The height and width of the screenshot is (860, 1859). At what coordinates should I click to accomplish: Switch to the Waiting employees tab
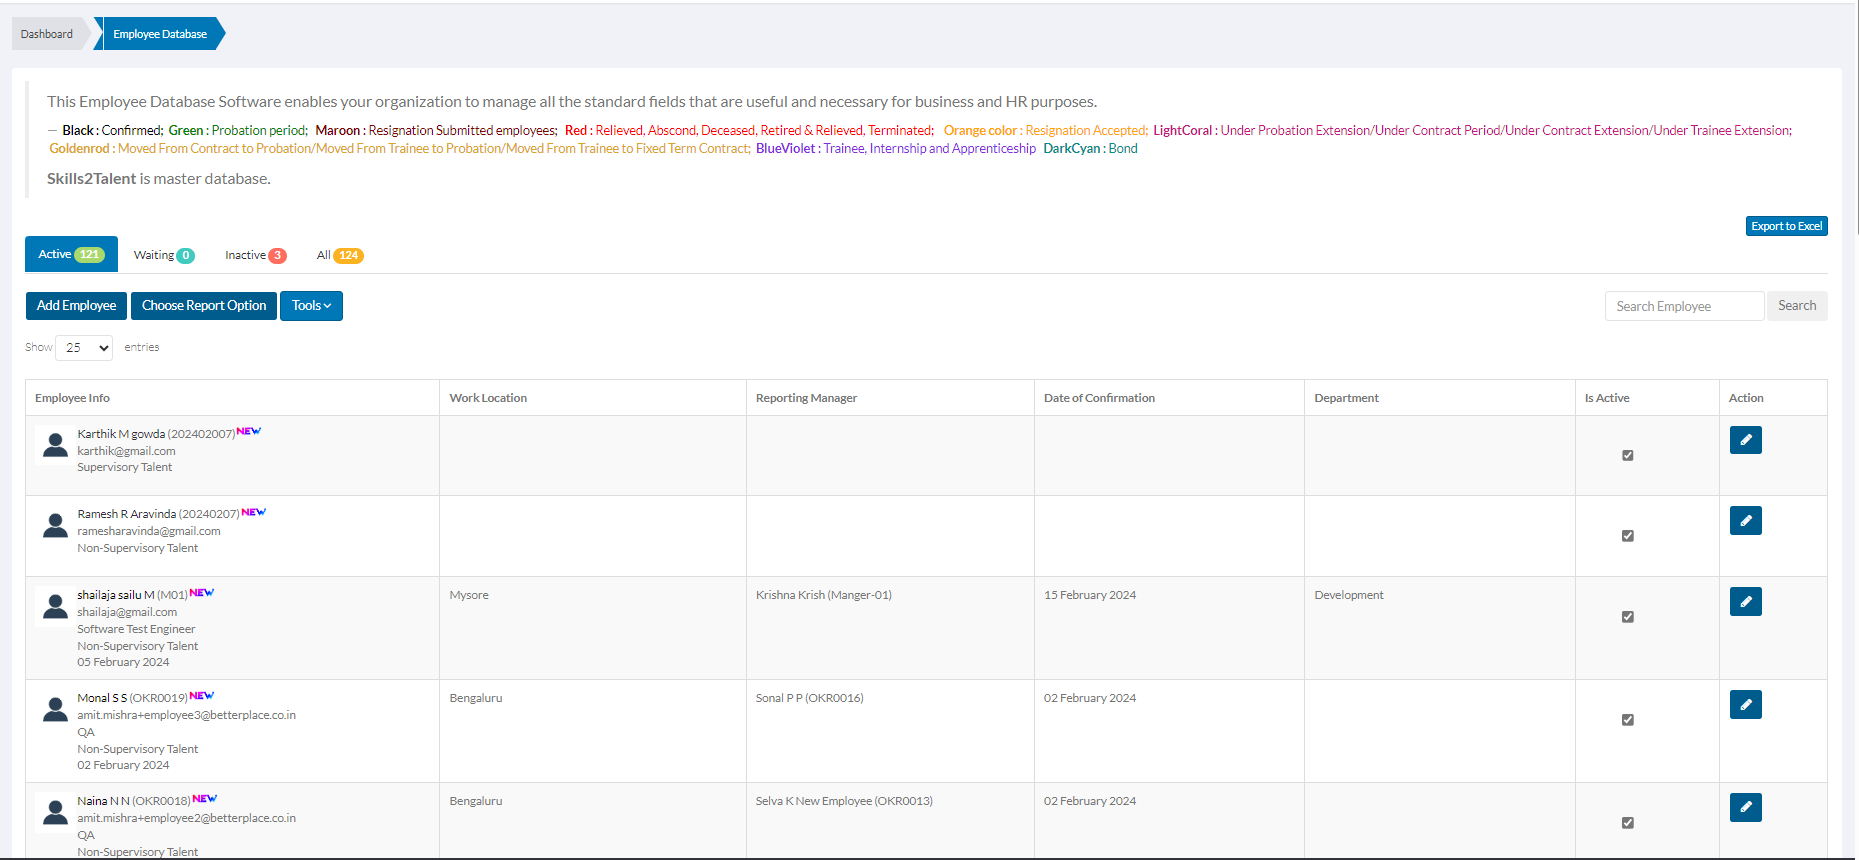[164, 255]
